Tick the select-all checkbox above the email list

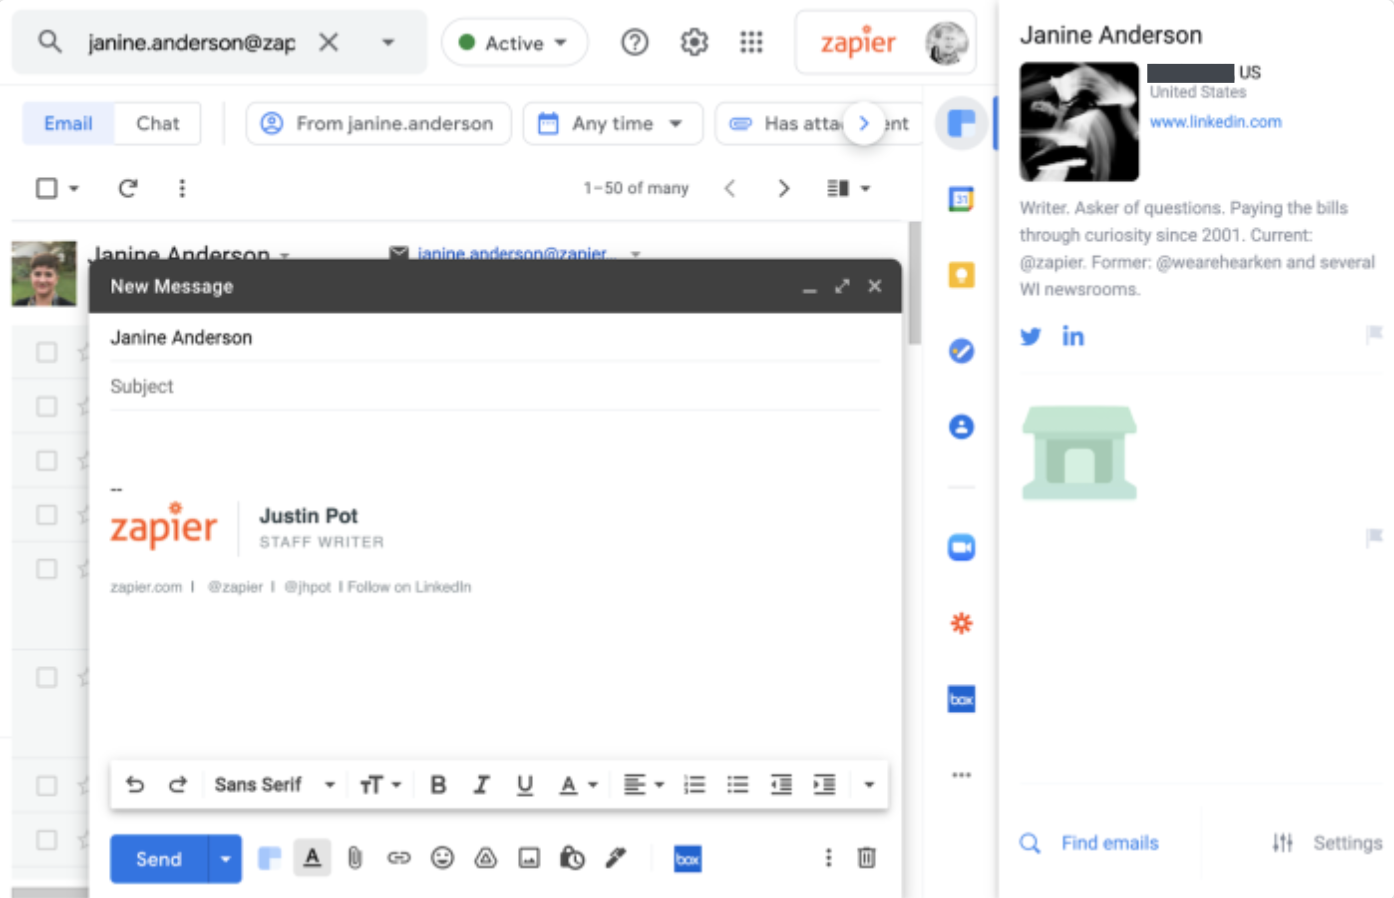click(x=46, y=188)
